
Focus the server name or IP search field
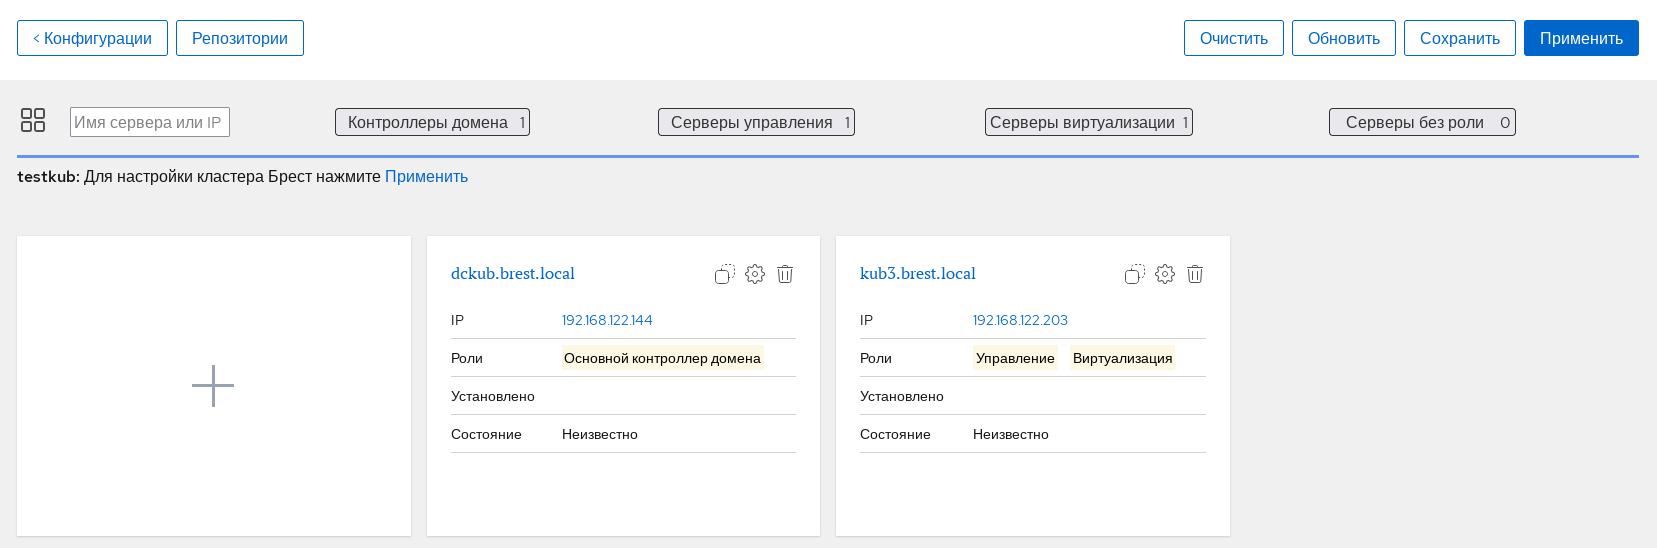pos(150,122)
